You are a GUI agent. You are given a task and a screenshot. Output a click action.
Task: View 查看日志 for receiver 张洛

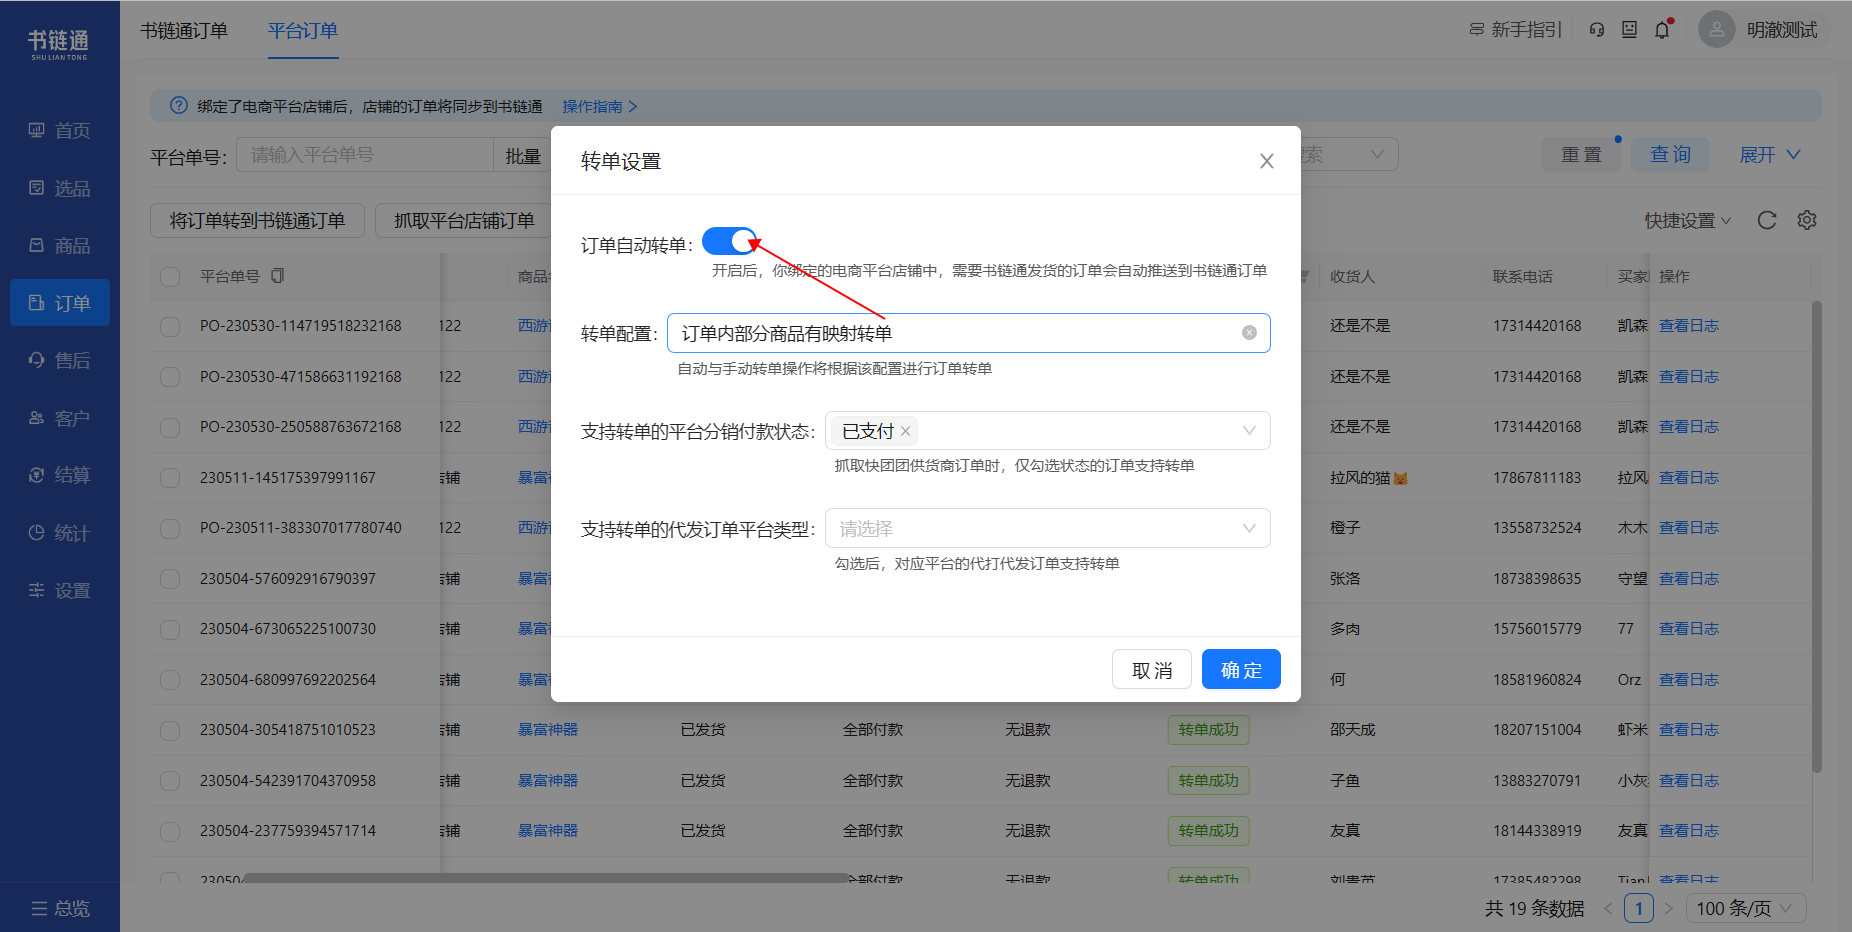click(x=1688, y=579)
